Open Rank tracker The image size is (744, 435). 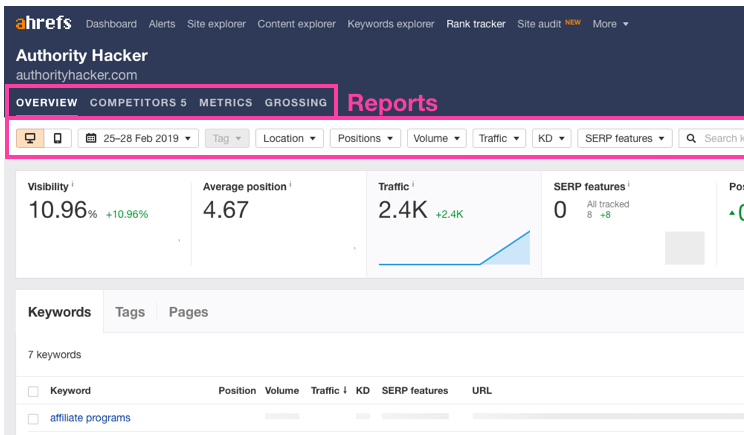(x=476, y=24)
